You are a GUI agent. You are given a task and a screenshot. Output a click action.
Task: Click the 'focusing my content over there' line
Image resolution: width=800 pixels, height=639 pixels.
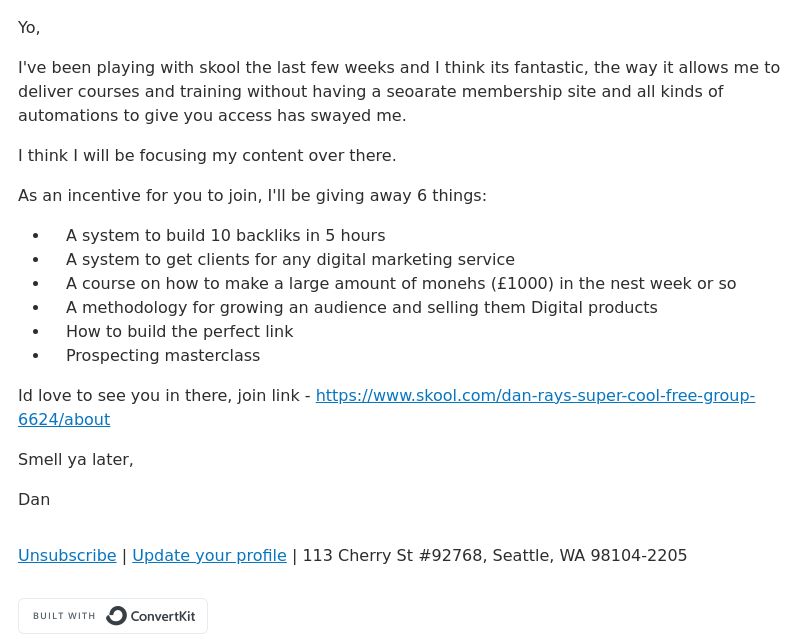[x=207, y=155]
